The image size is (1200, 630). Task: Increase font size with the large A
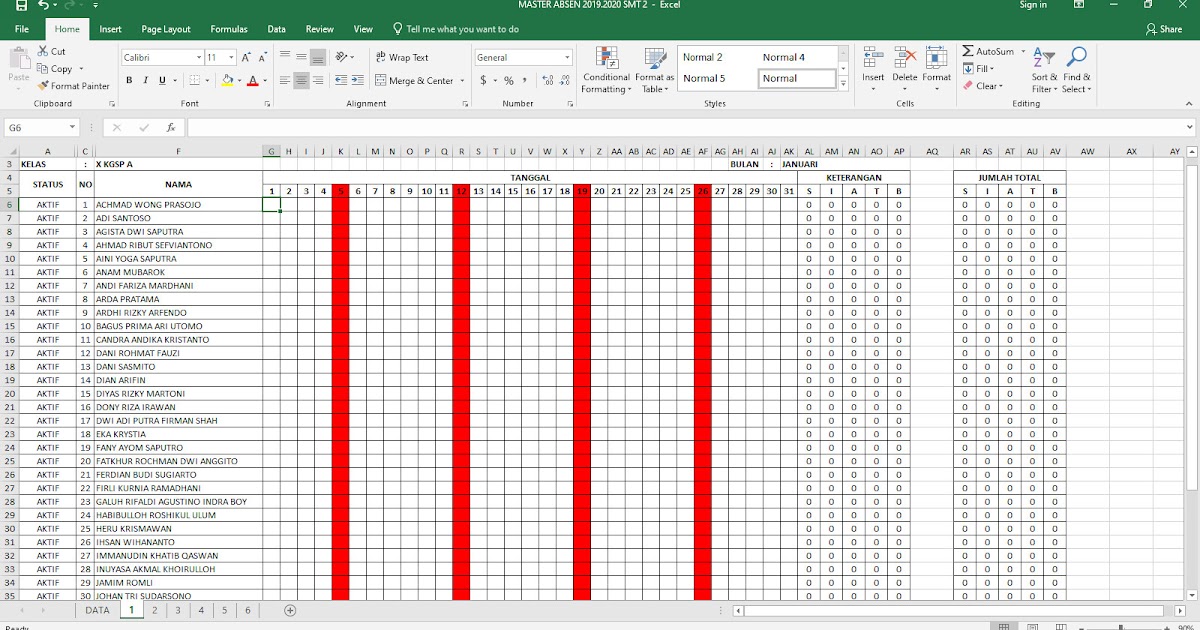click(246, 58)
